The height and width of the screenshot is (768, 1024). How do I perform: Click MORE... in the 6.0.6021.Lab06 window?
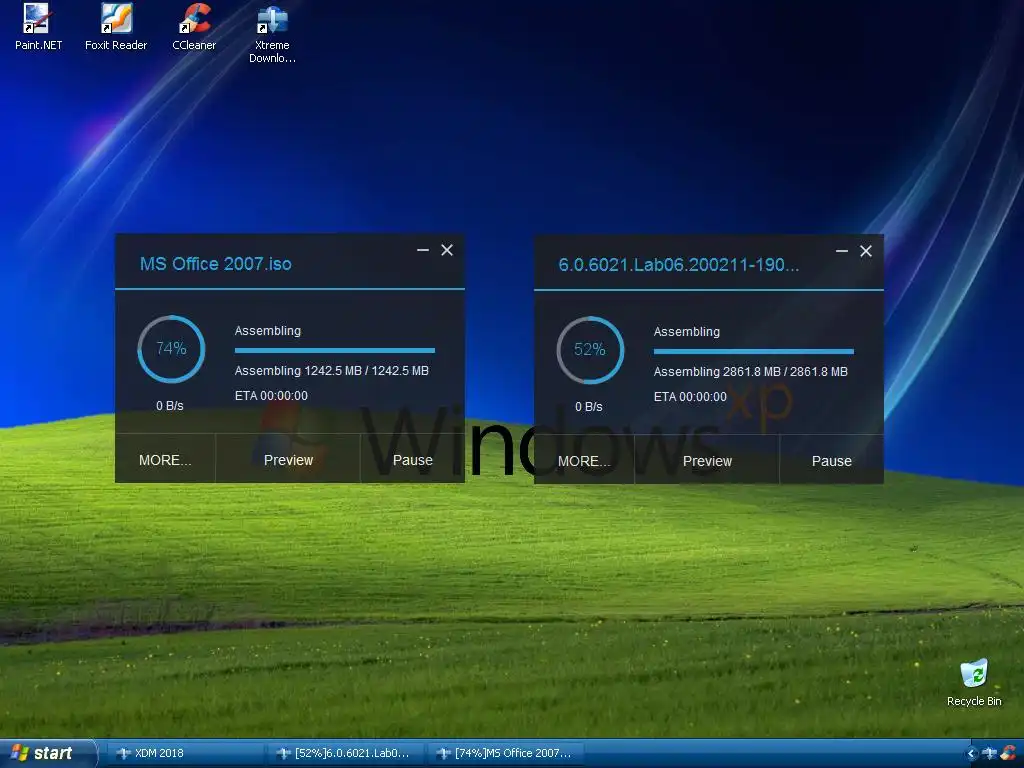coord(584,461)
